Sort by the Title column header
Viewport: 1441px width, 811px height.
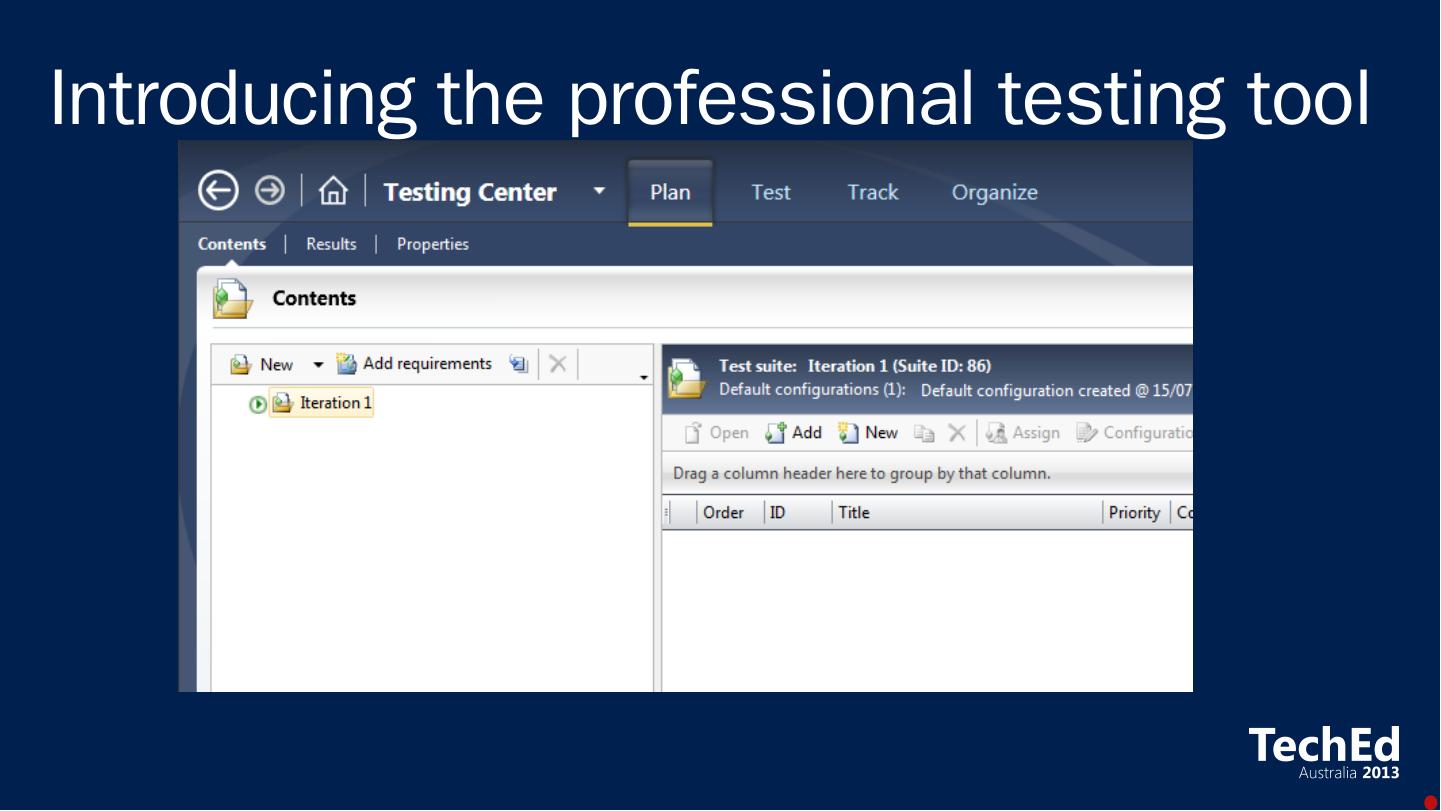click(x=965, y=513)
